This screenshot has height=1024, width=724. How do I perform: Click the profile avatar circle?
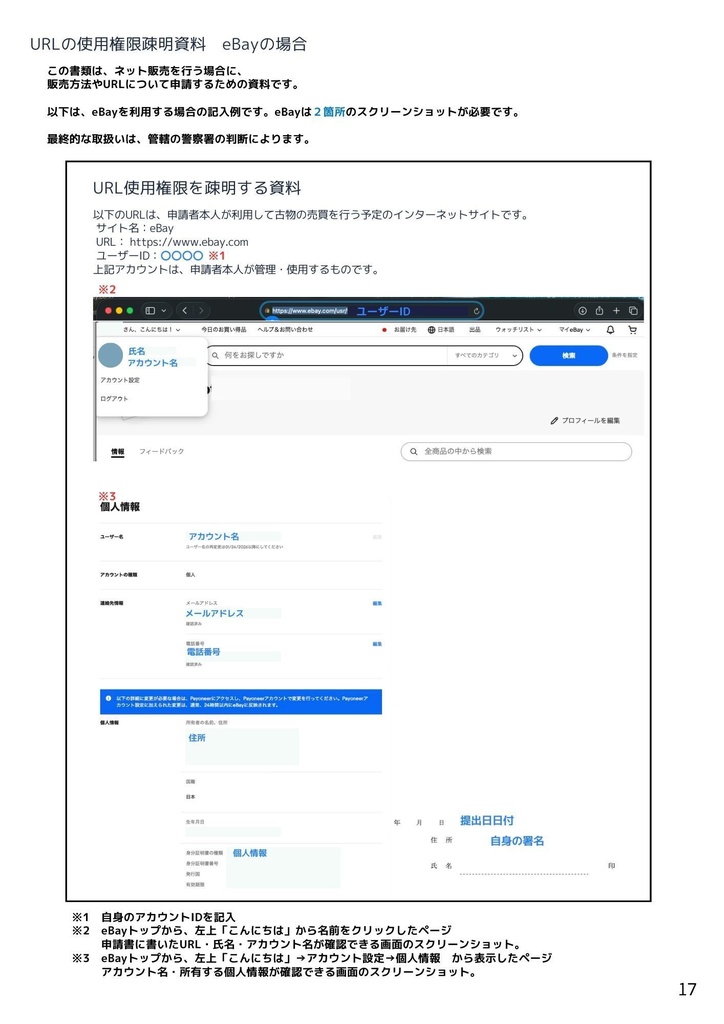[110, 356]
